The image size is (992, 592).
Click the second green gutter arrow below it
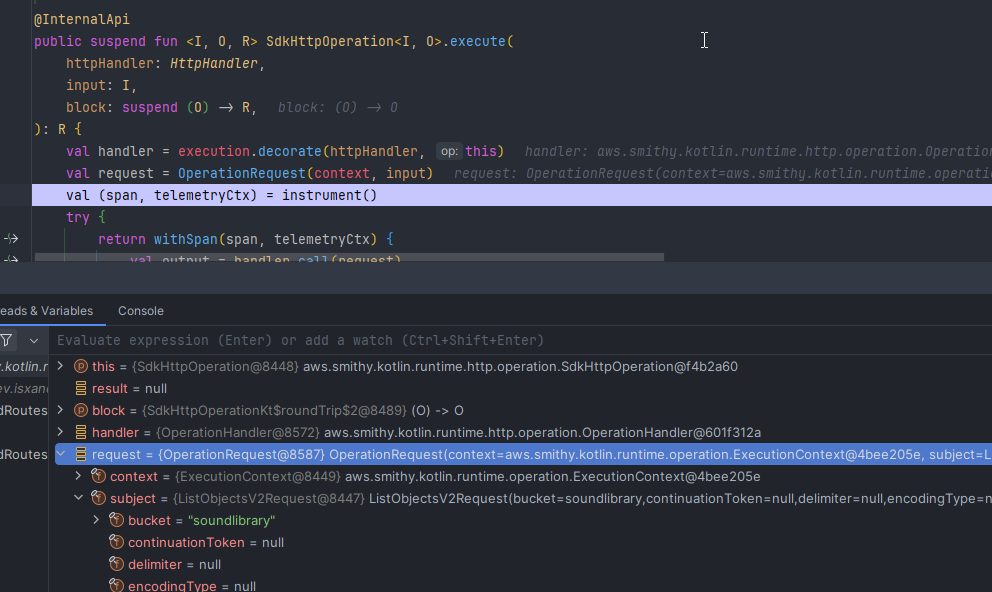[x=9, y=258]
